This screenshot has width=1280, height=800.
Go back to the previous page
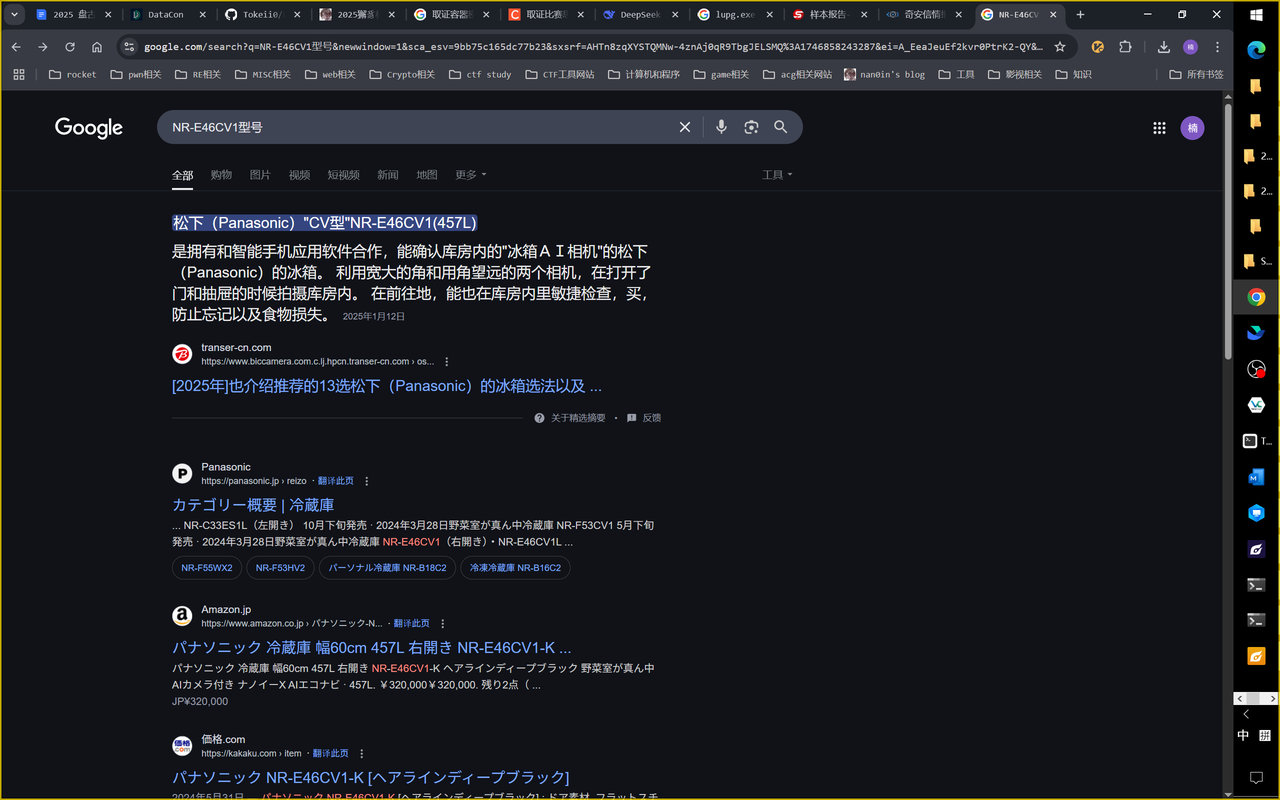(16, 47)
